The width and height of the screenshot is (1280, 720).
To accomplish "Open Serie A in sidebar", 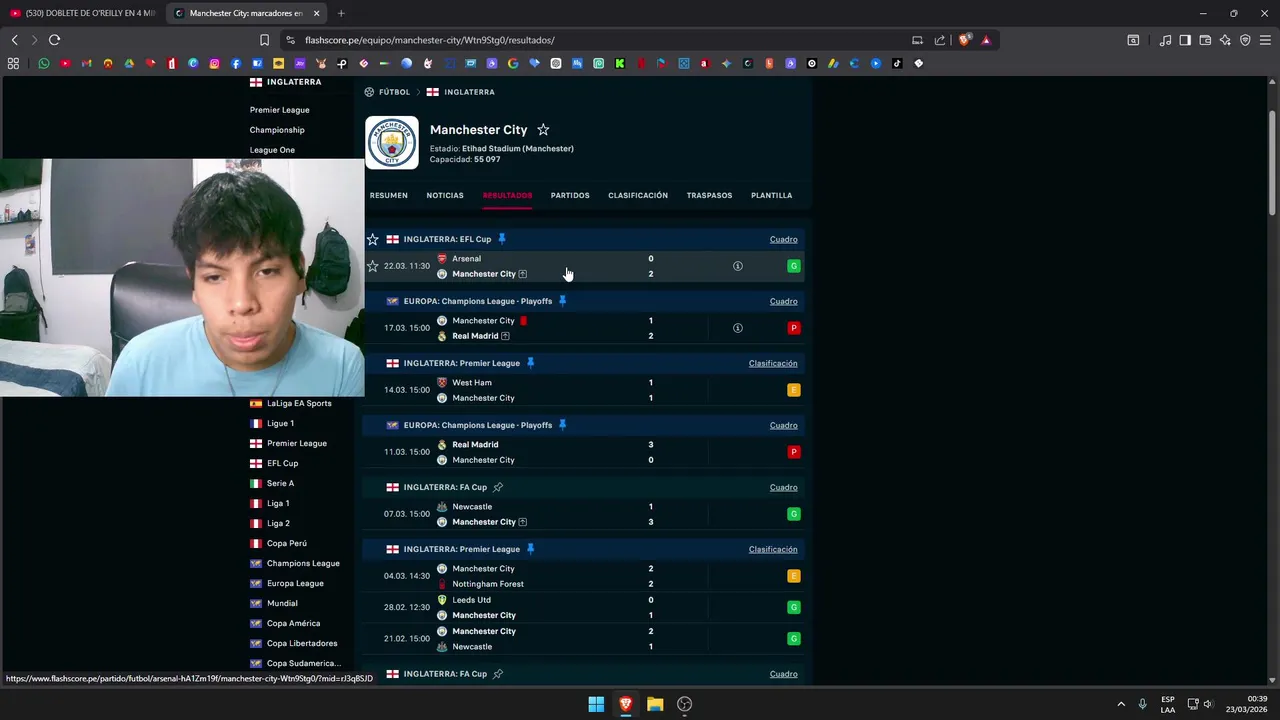I will pyautogui.click(x=280, y=483).
